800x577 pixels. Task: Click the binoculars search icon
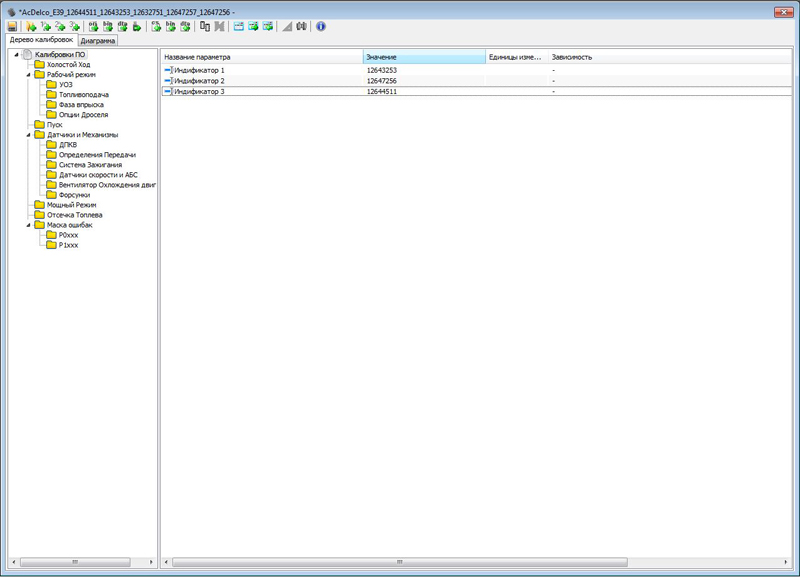click(x=300, y=26)
